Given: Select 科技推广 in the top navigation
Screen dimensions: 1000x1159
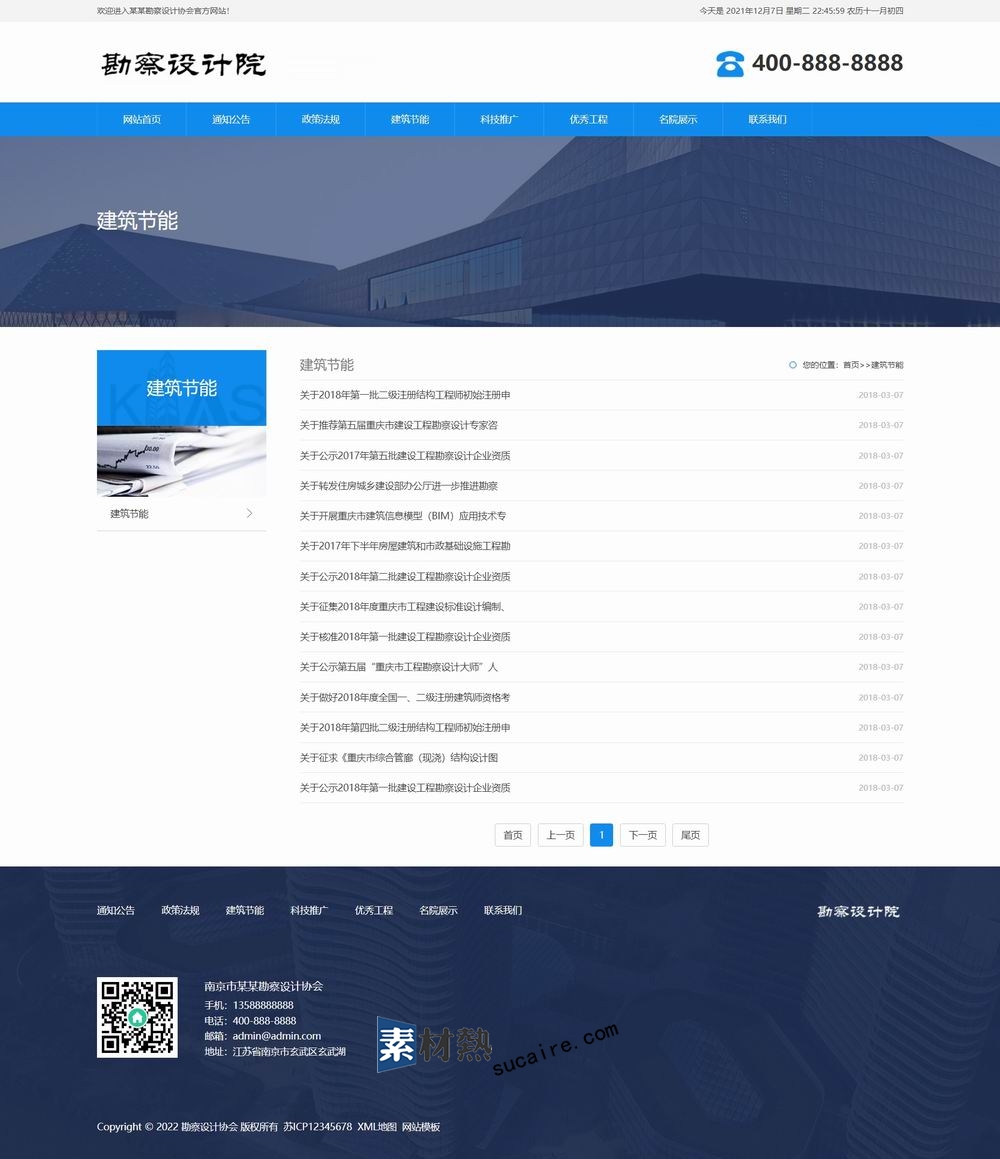Looking at the screenshot, I should coord(499,119).
